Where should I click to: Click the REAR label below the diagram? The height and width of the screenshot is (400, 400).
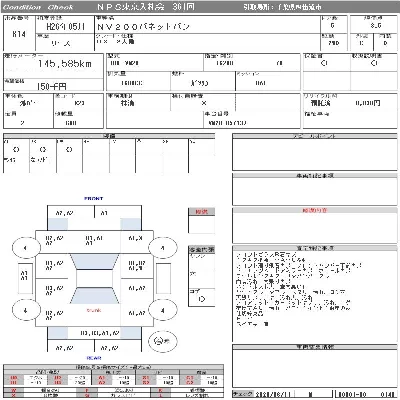tap(94, 358)
